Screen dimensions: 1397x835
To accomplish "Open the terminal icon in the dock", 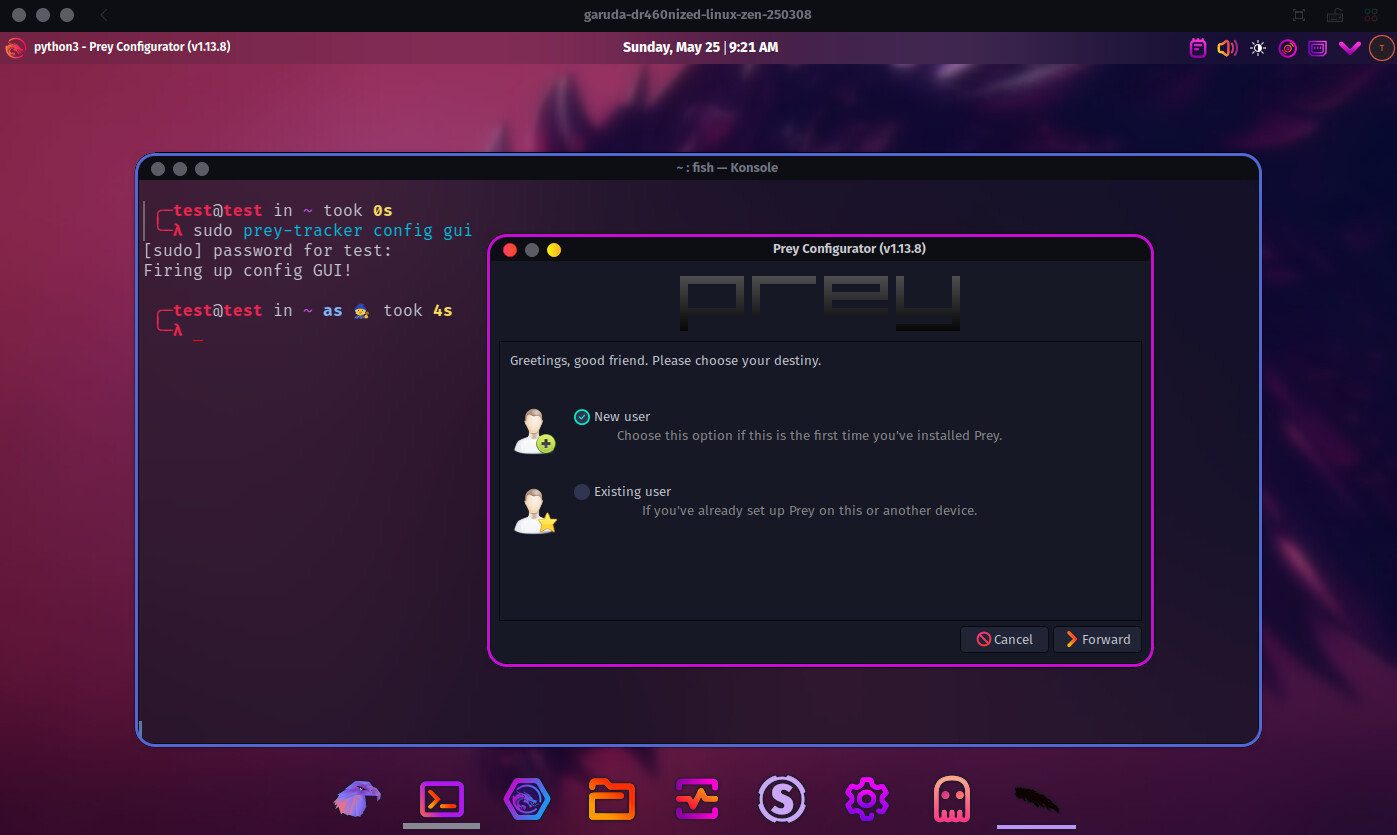I will pyautogui.click(x=441, y=799).
